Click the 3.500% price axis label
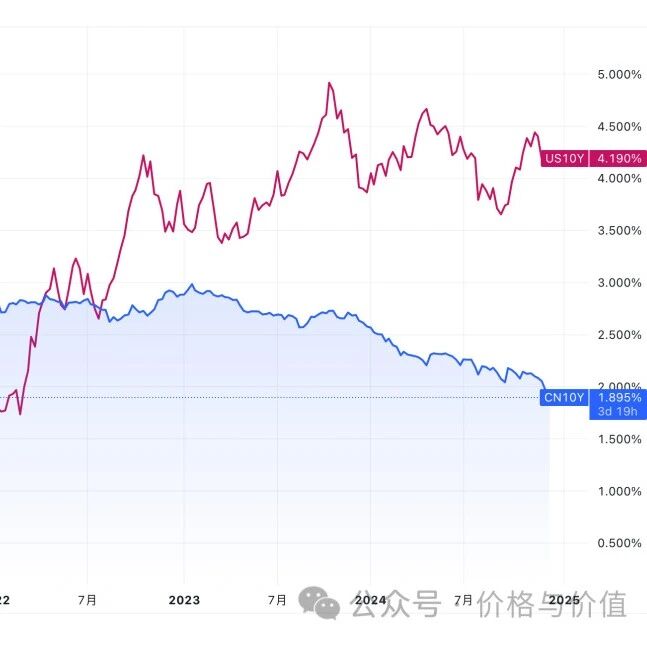 tap(617, 231)
